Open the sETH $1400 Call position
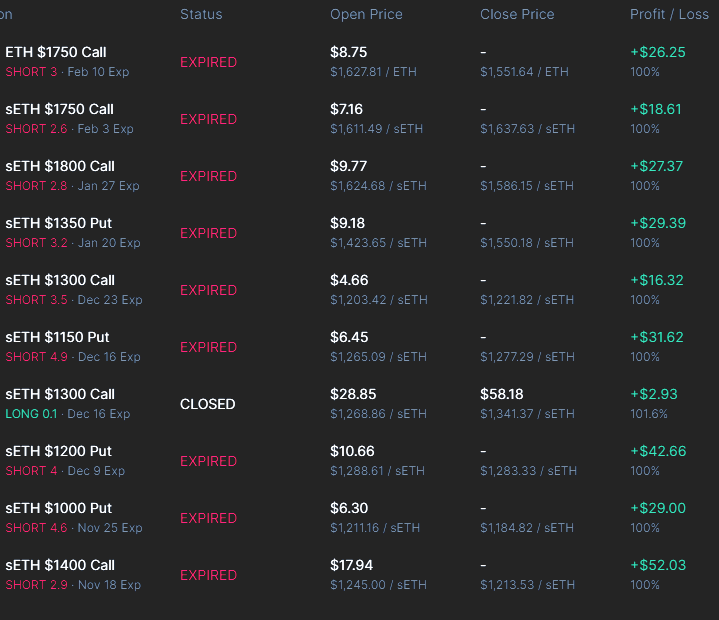719x620 pixels. 60,565
